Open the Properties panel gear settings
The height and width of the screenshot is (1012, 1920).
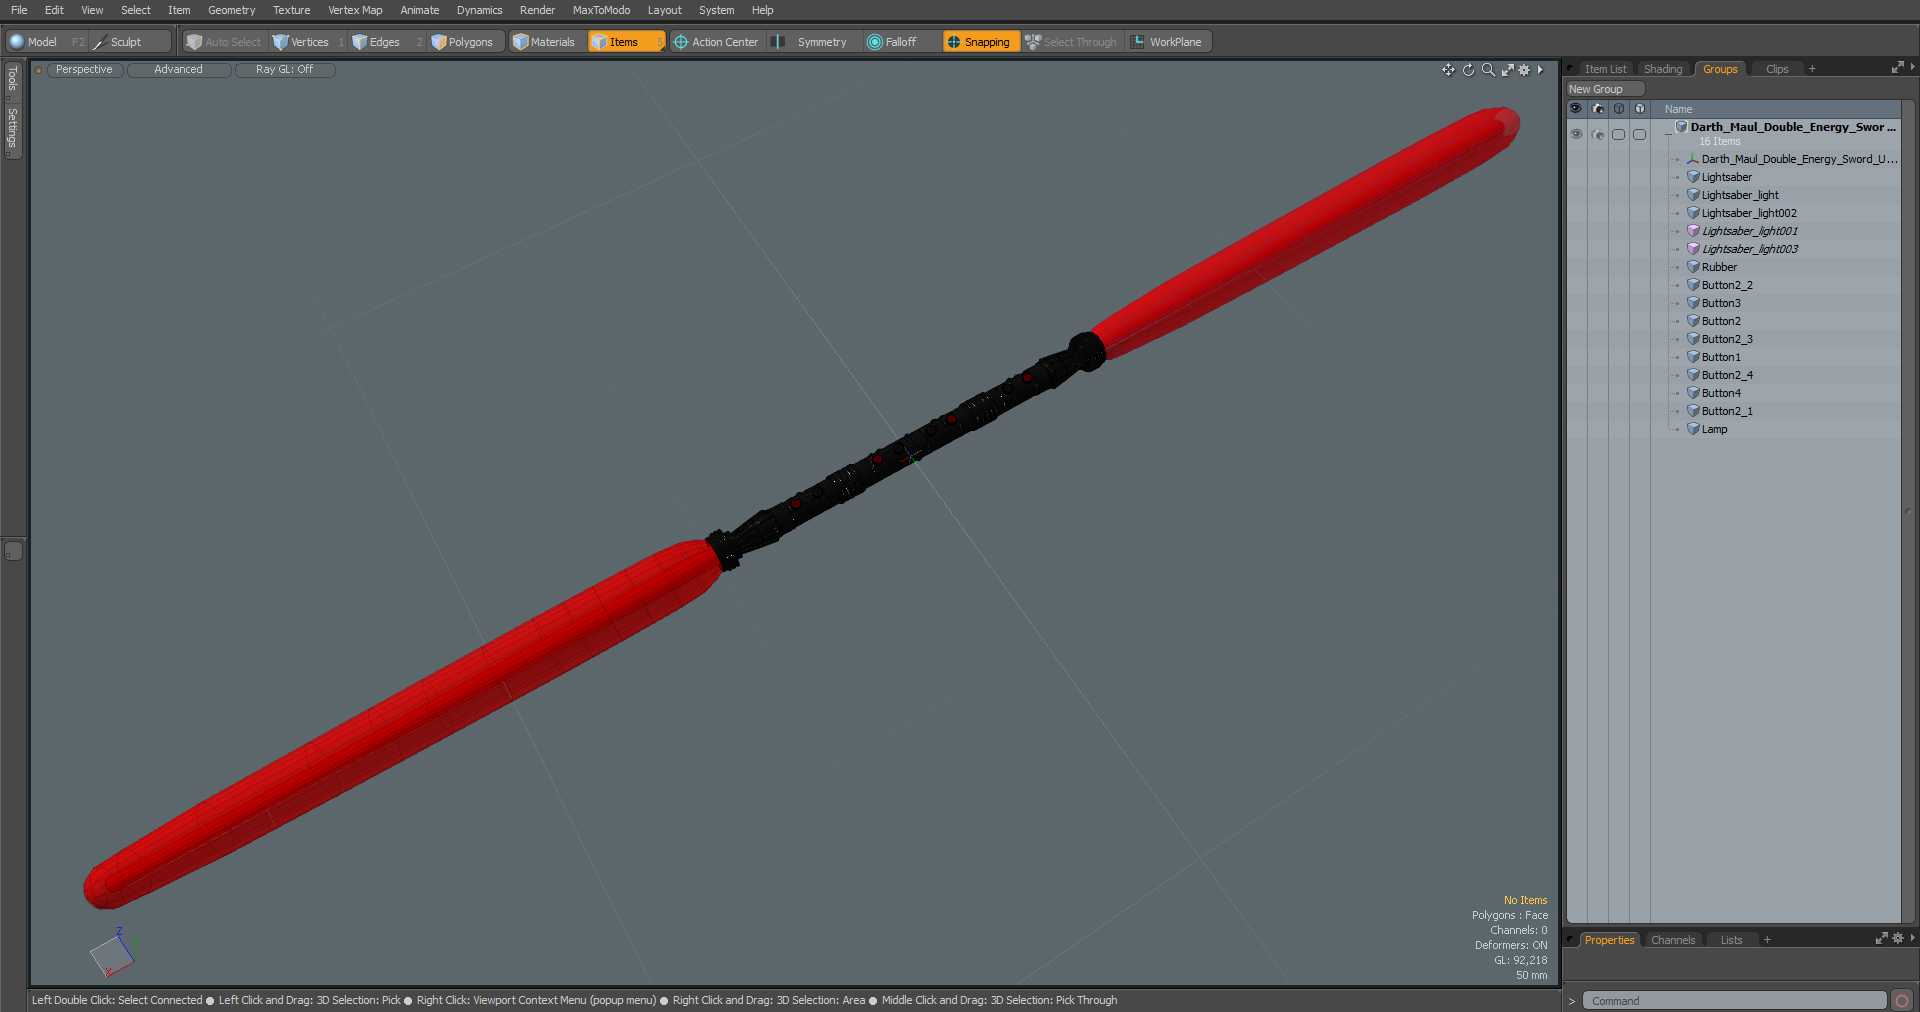[1898, 939]
